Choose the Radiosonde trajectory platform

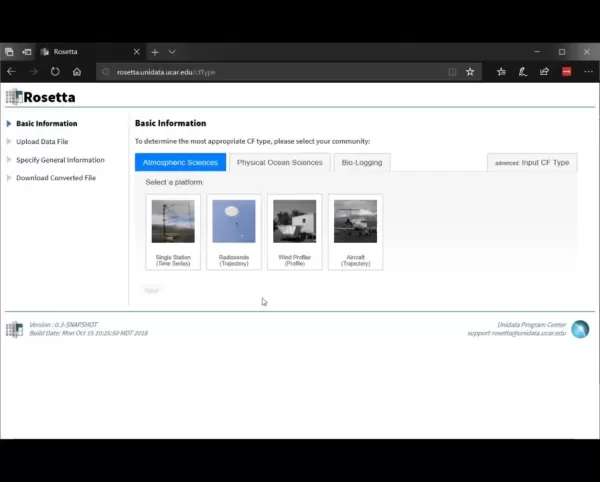coord(234,232)
